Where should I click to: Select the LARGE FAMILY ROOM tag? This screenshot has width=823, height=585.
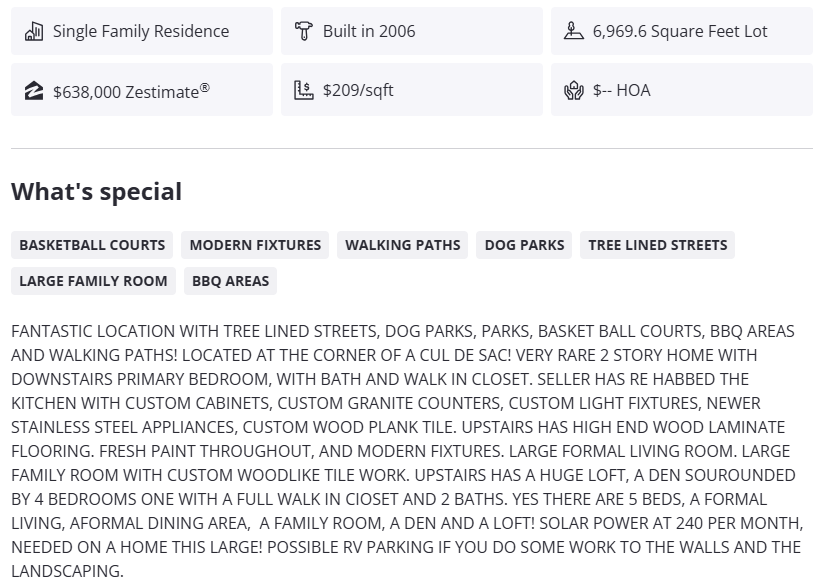coord(93,281)
